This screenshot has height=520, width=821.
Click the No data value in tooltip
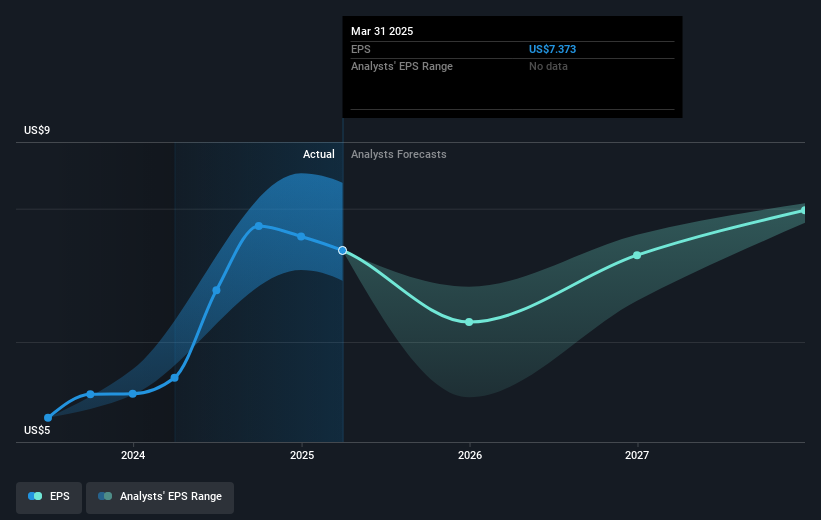[x=548, y=67]
